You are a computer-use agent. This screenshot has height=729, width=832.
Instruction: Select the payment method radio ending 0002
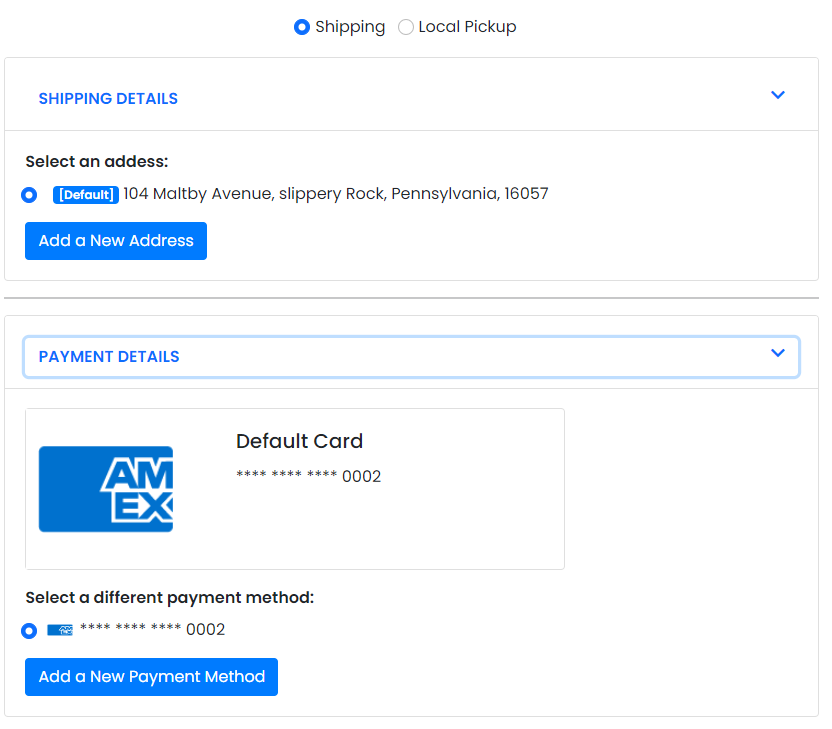coord(29,631)
